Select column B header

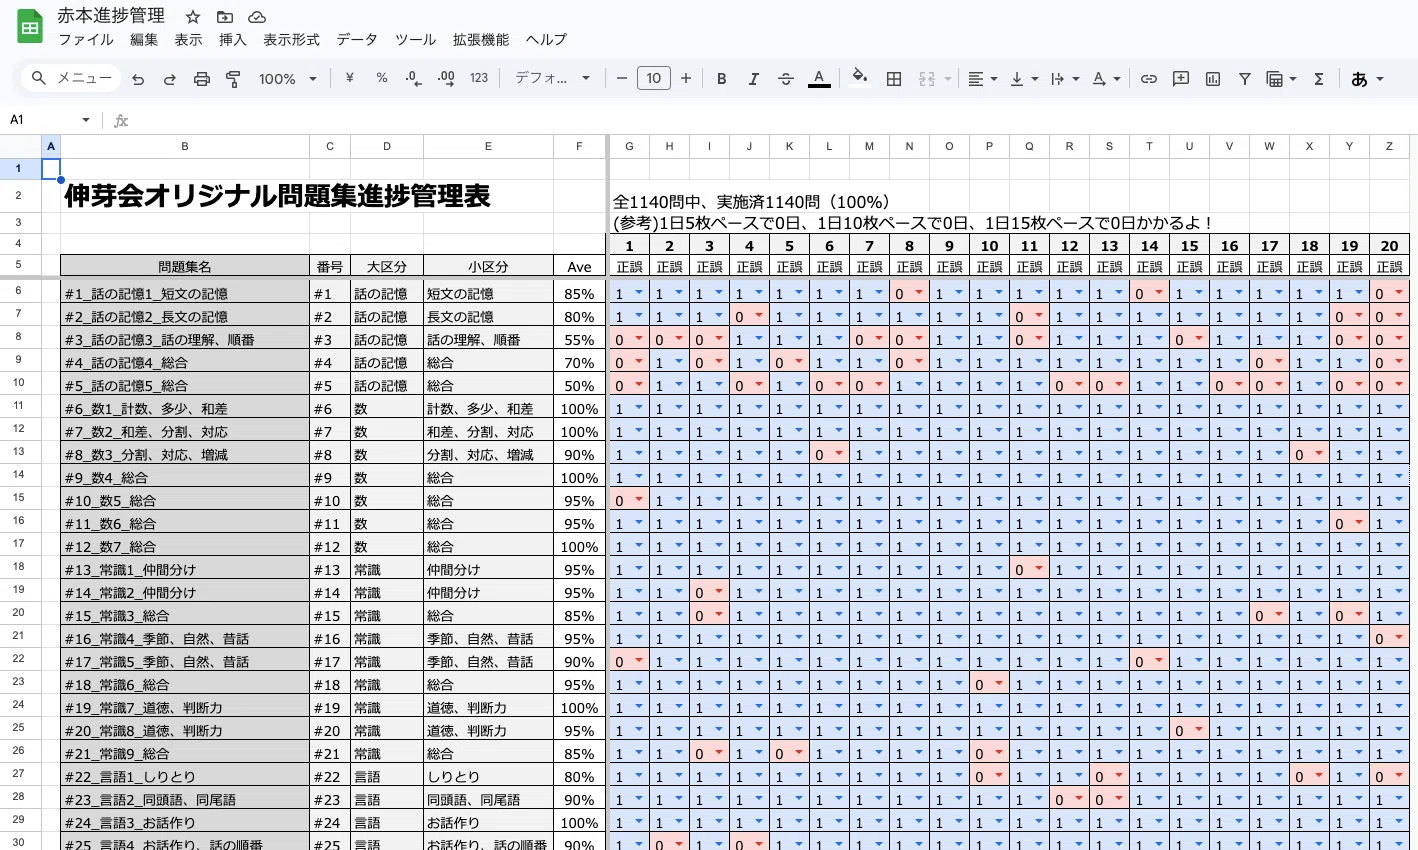185,147
